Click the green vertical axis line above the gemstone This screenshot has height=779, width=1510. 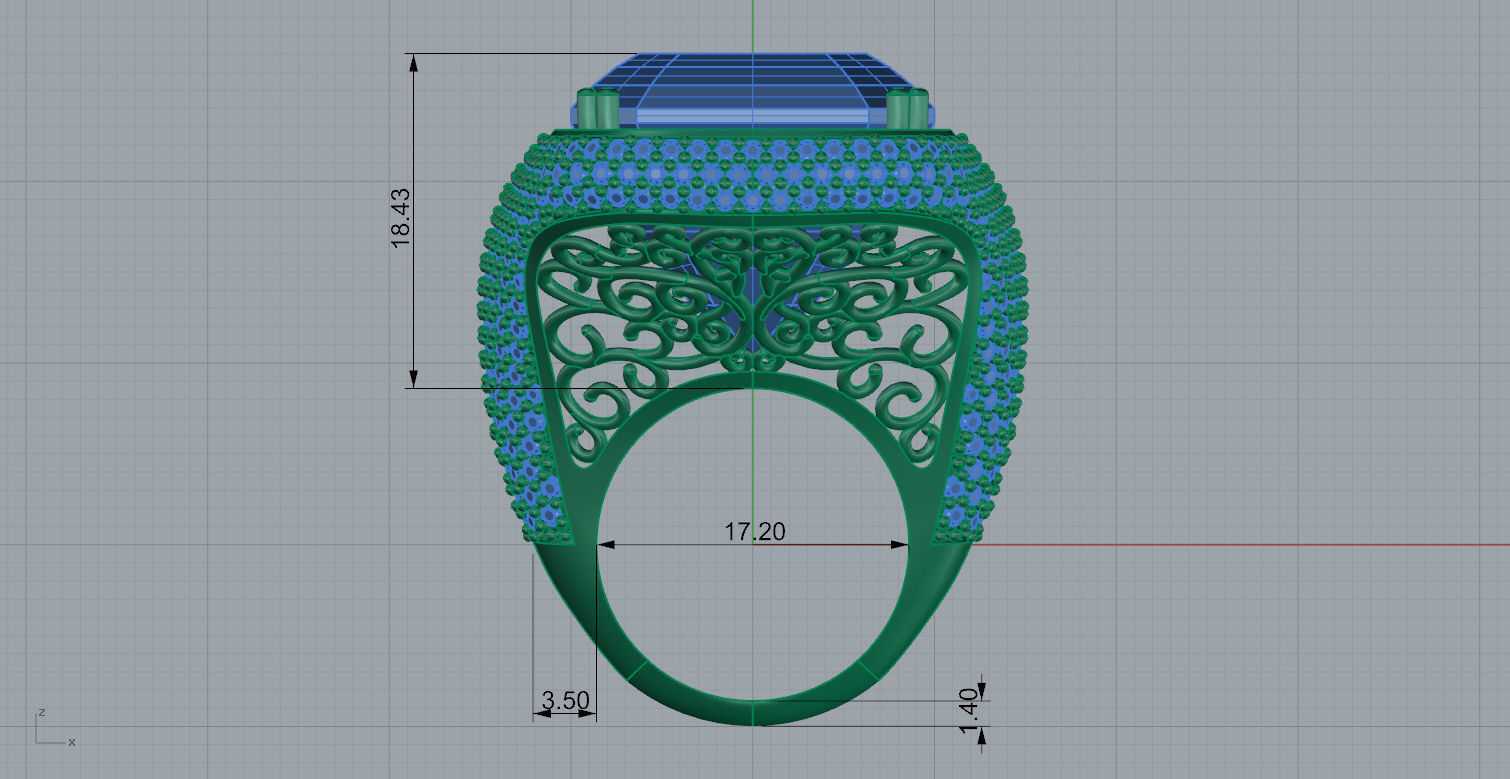753,25
